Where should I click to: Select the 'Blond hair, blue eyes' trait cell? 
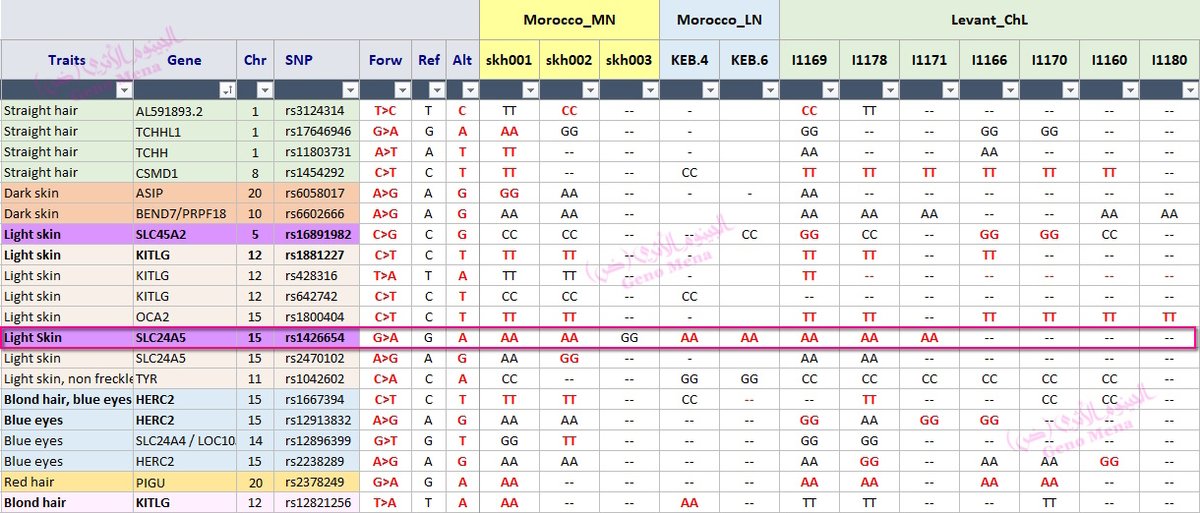66,400
